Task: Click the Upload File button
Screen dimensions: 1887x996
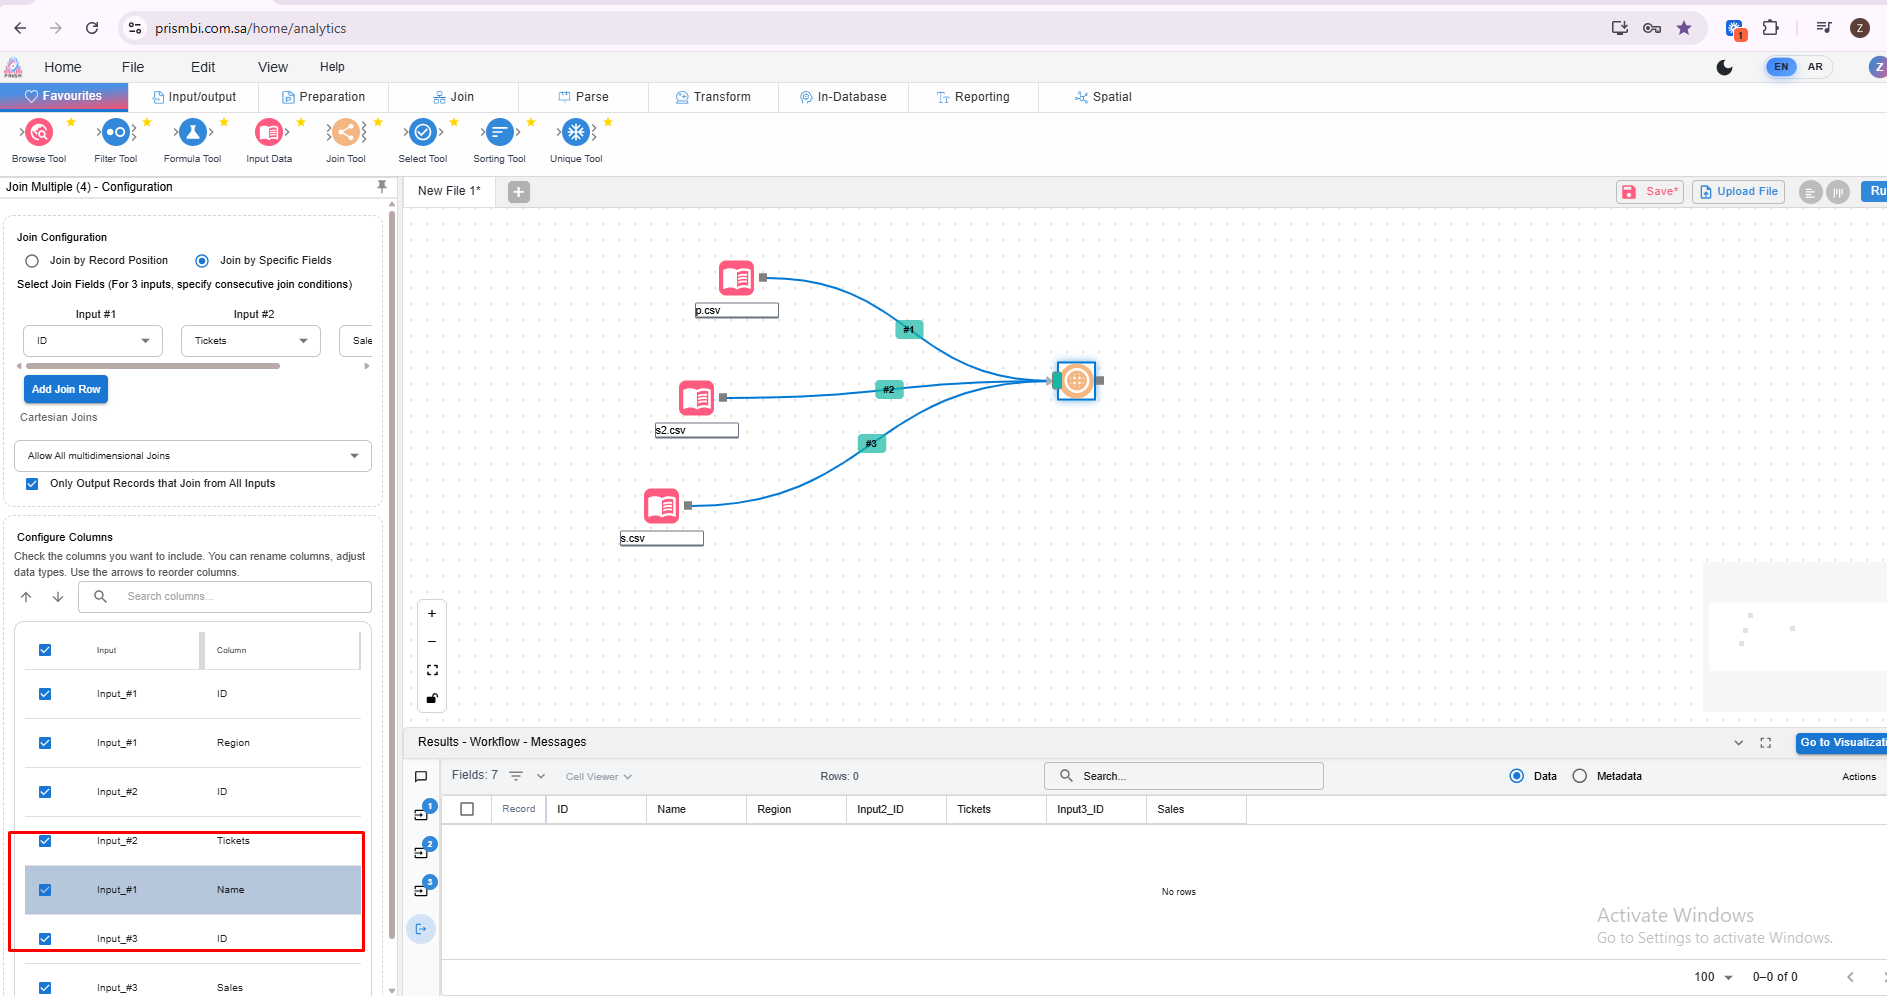Action: 1738,192
